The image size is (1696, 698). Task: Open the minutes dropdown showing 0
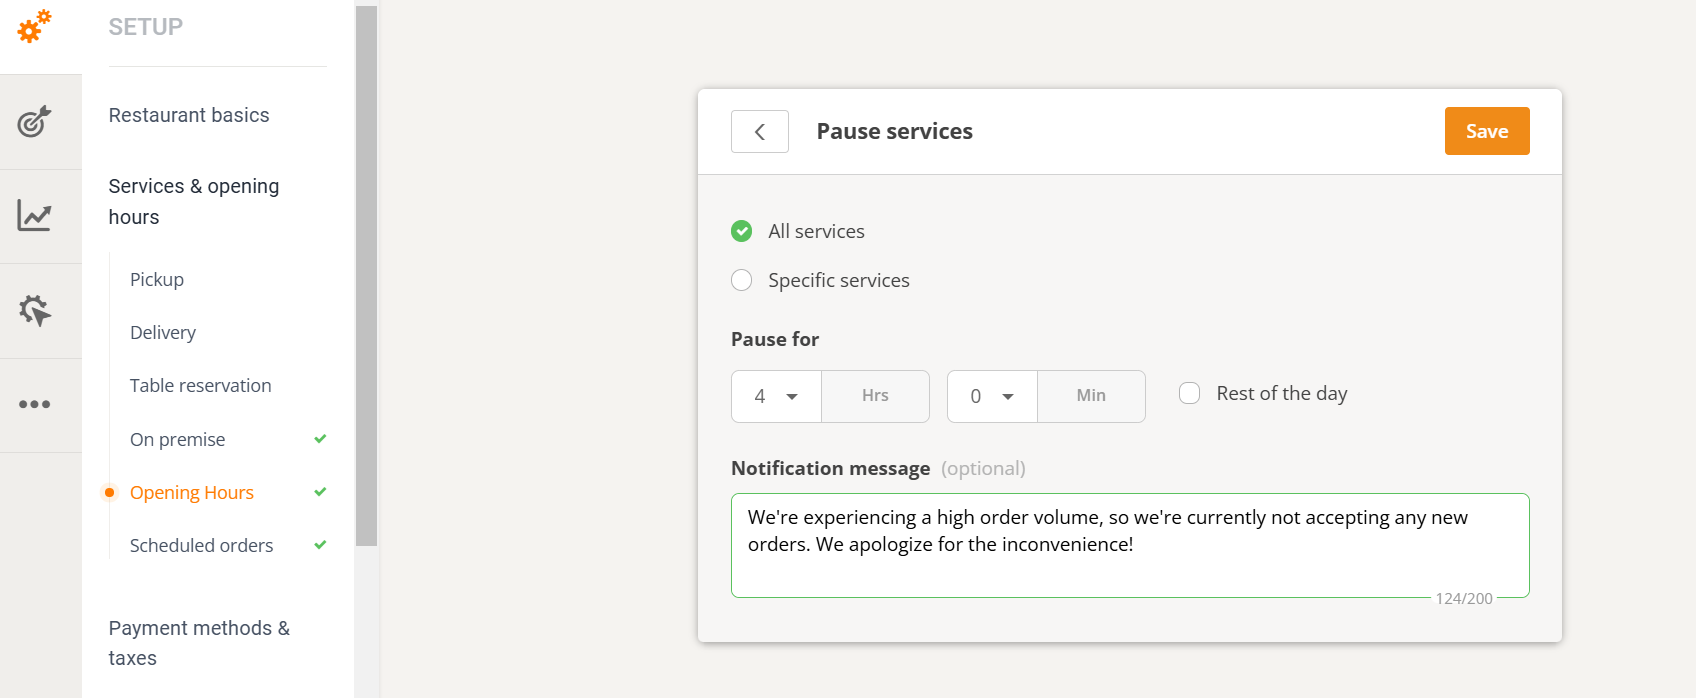(x=992, y=397)
